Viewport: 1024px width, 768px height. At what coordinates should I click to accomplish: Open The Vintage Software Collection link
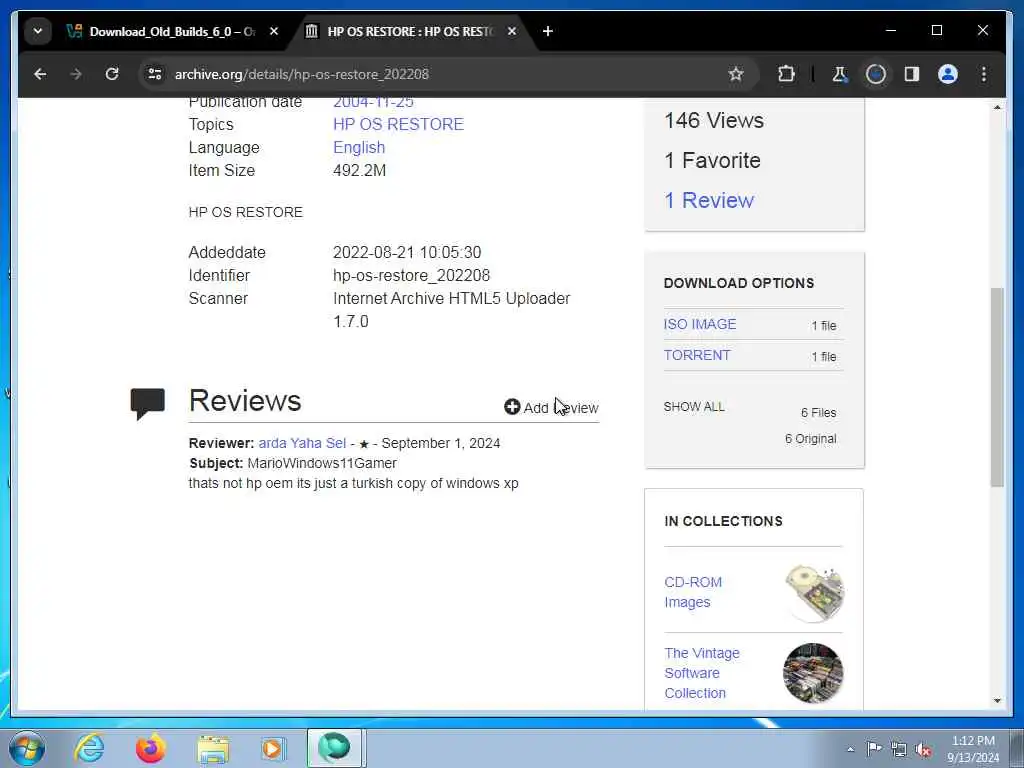[702, 673]
